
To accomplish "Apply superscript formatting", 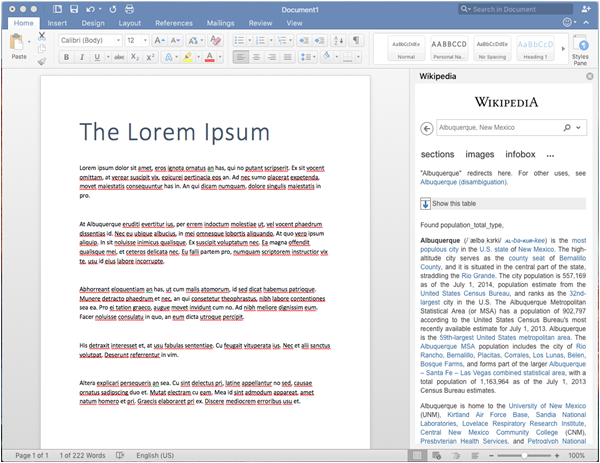I will pos(150,57).
